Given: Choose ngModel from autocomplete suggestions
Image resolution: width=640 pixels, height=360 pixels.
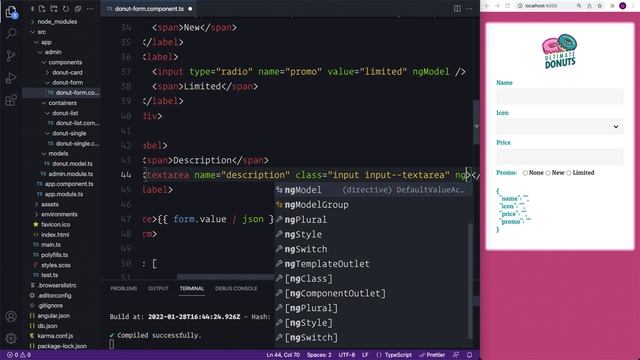Looking at the screenshot, I should pos(373,190).
